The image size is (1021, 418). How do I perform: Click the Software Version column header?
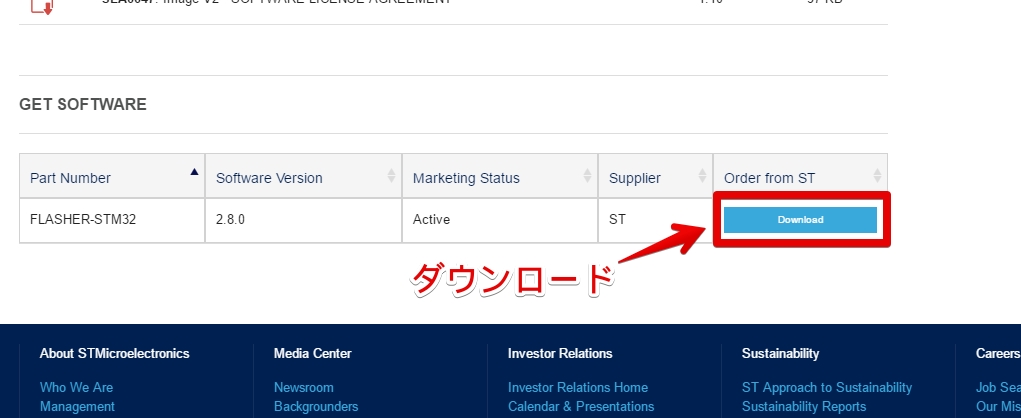(303, 176)
